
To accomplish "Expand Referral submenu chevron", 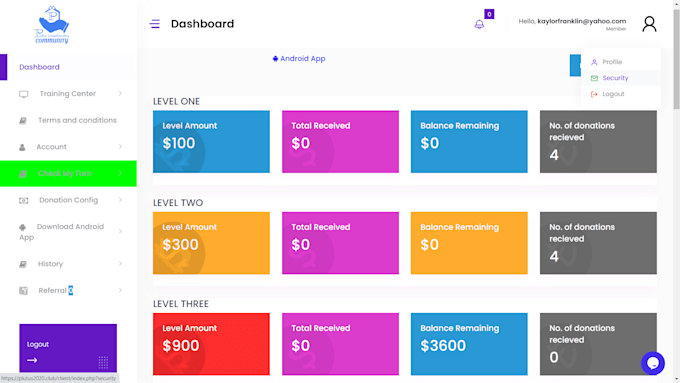I will [x=120, y=290].
